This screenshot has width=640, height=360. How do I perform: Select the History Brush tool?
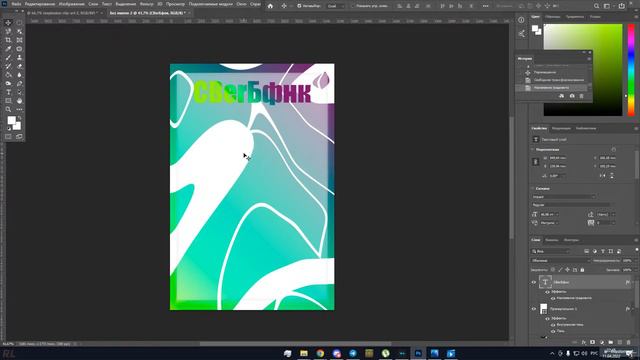[8, 66]
